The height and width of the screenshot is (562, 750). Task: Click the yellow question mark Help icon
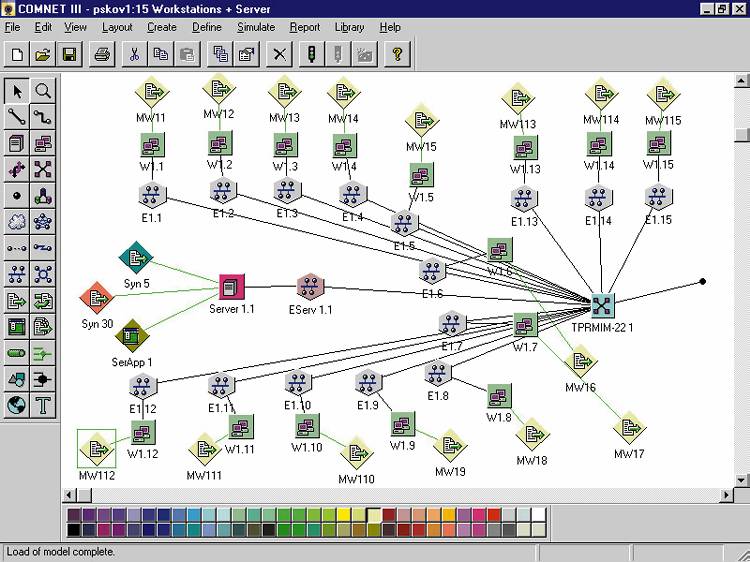point(397,54)
